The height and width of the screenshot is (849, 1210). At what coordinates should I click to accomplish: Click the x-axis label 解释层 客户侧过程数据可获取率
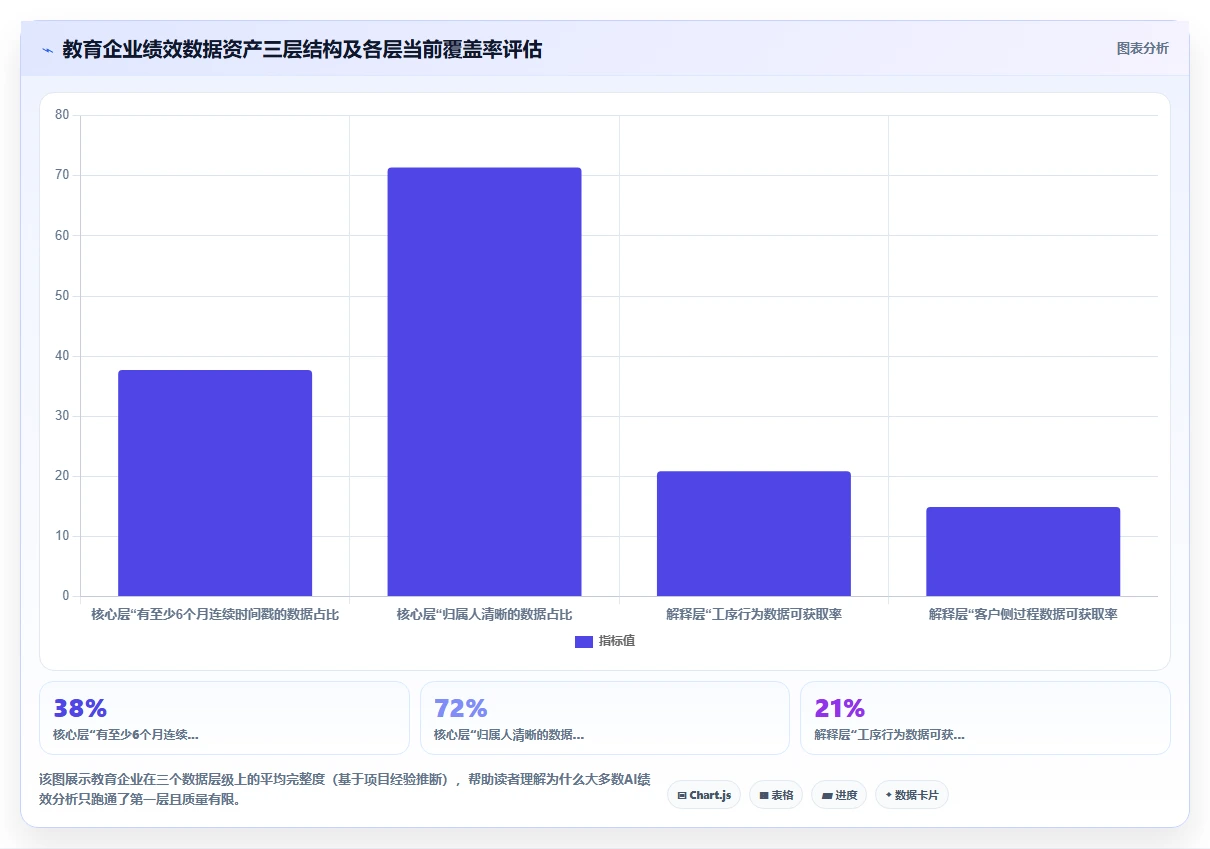(1023, 614)
